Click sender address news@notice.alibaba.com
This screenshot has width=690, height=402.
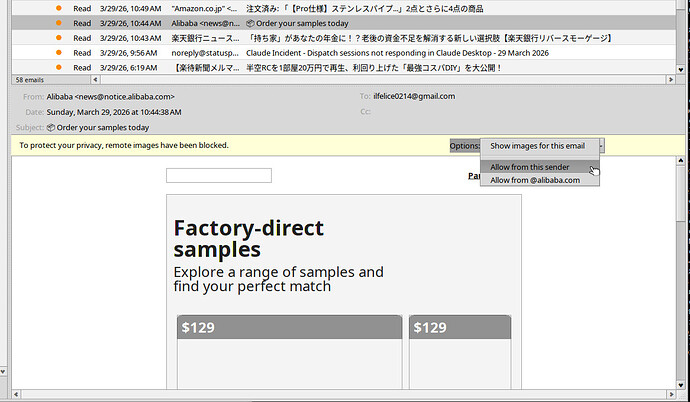pyautogui.click(x=125, y=96)
